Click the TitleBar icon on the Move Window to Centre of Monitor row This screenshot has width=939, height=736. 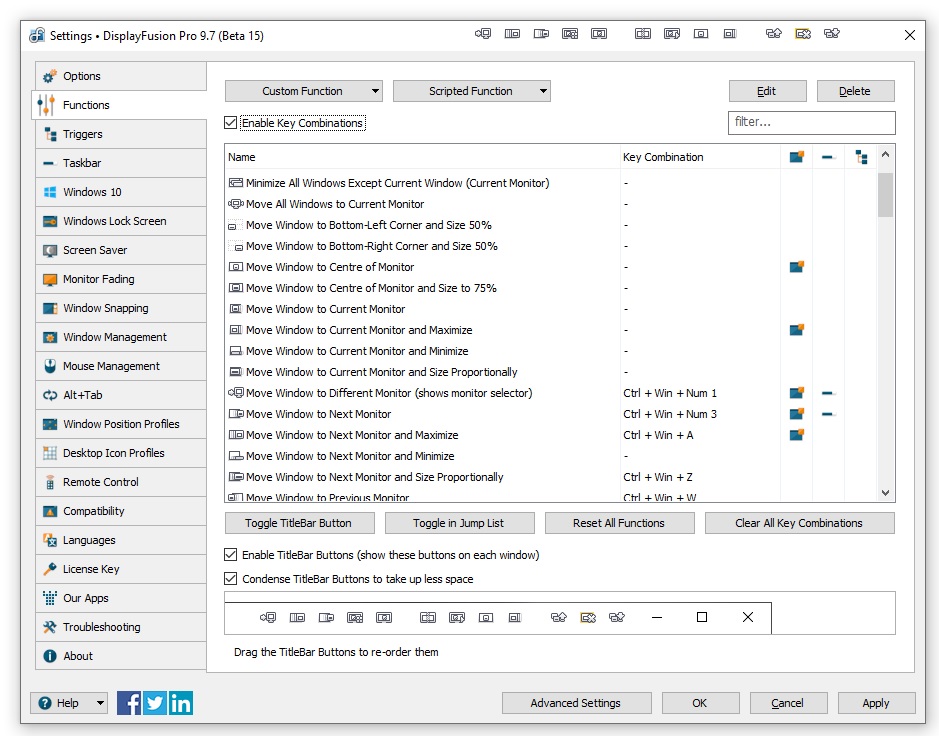pos(796,267)
